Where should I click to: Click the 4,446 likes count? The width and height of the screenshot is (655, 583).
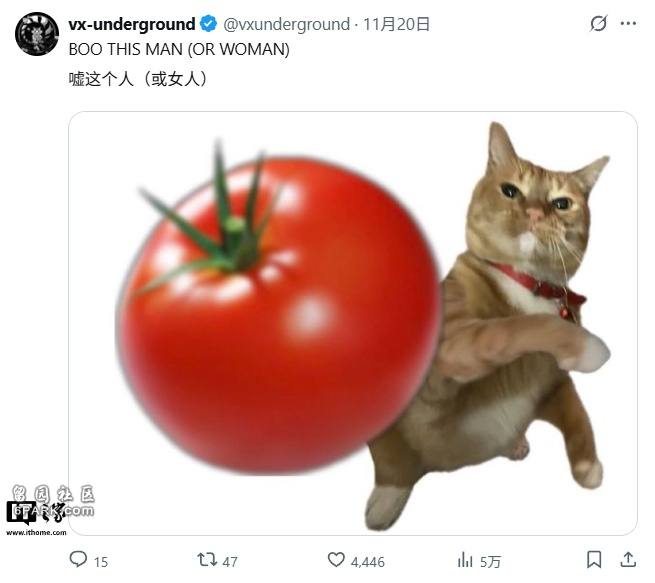click(x=368, y=562)
